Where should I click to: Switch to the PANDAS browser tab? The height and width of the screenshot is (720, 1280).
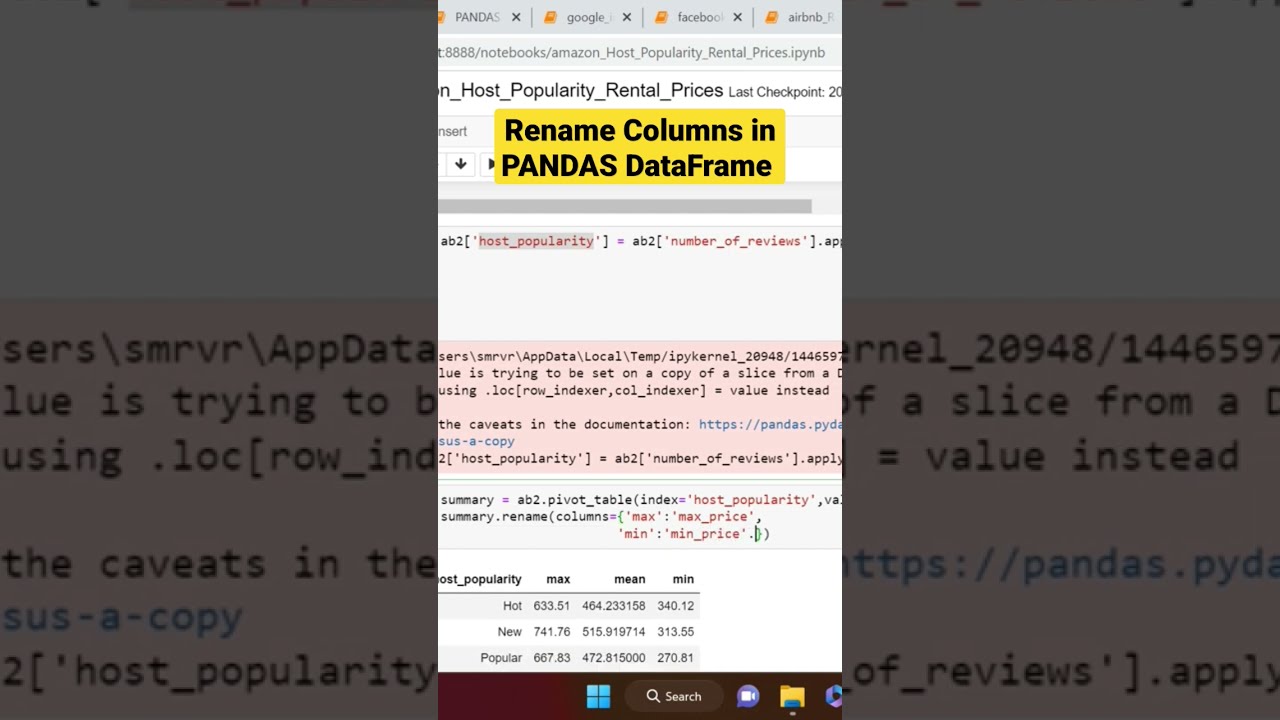[x=478, y=17]
